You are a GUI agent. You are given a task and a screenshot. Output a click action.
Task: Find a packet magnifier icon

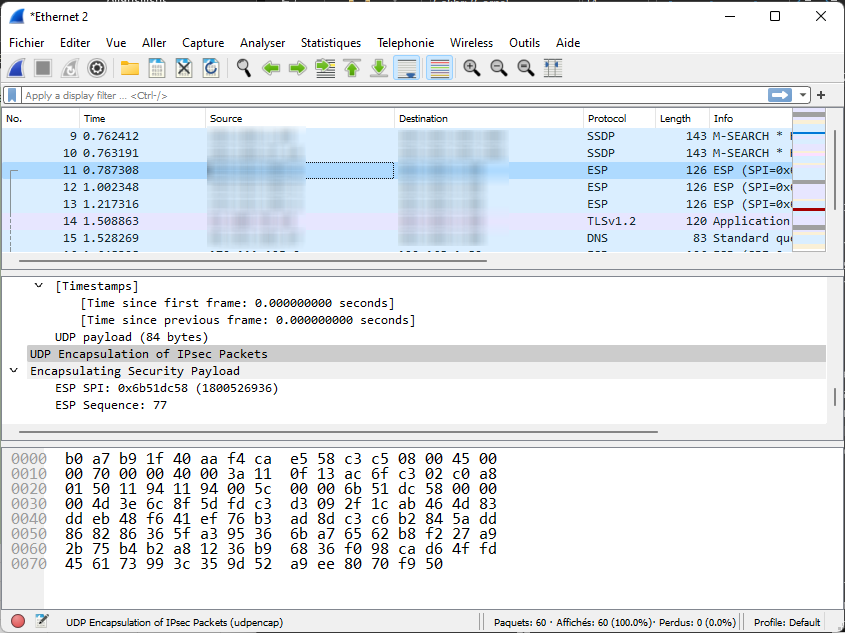click(x=244, y=68)
